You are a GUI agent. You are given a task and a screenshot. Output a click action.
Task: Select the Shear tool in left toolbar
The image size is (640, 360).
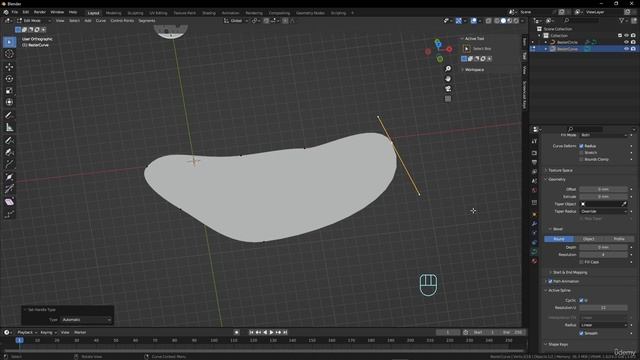pos(9,202)
